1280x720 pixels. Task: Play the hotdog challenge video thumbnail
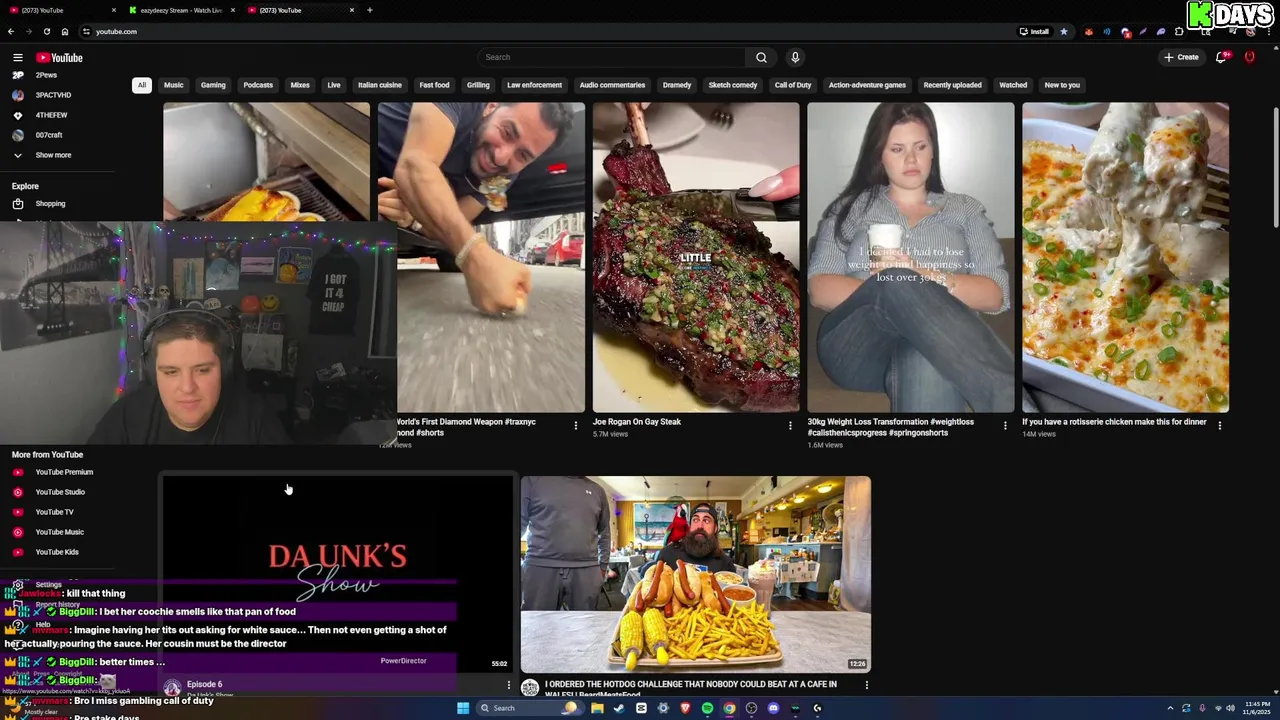(695, 574)
